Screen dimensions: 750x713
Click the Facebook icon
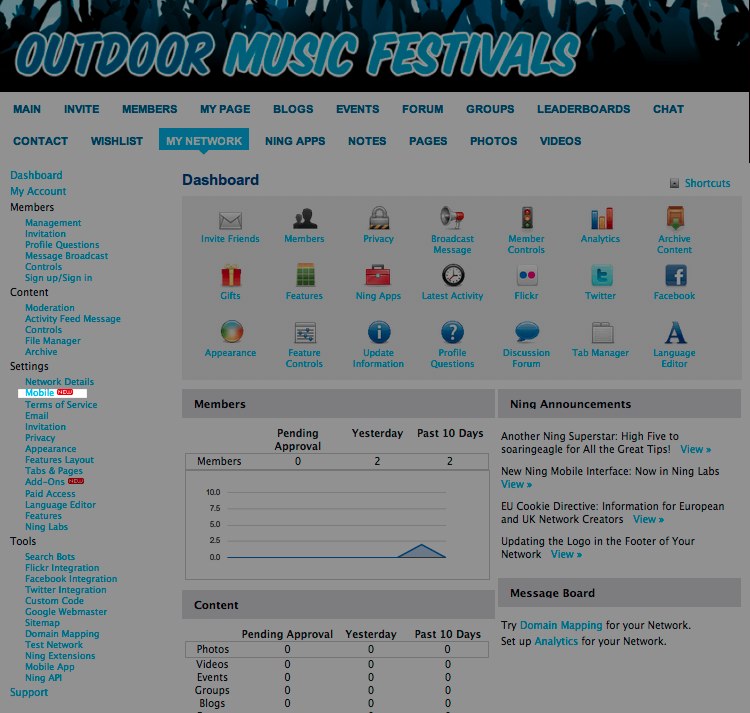click(675, 275)
